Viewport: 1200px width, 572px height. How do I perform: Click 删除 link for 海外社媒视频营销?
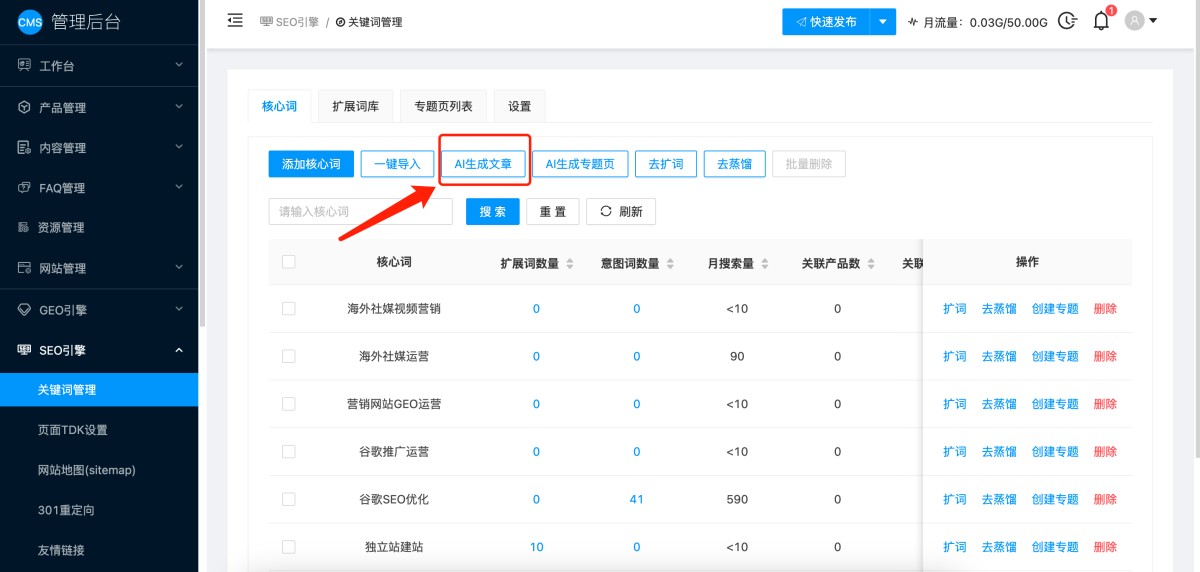tap(1105, 309)
